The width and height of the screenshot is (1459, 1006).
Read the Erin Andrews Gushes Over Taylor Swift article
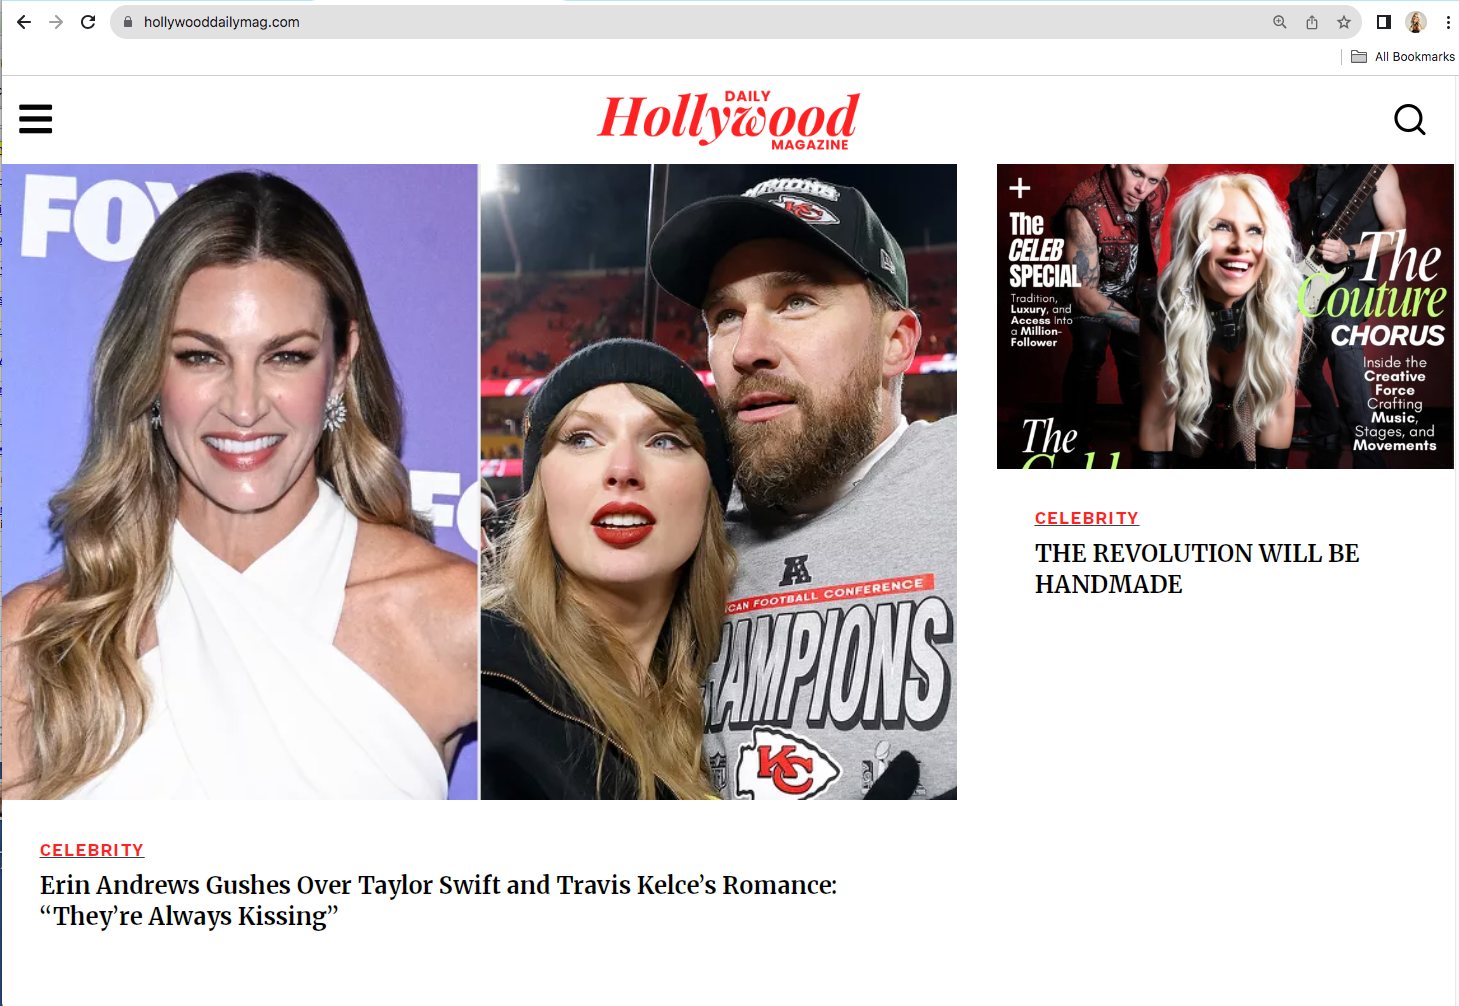[438, 900]
